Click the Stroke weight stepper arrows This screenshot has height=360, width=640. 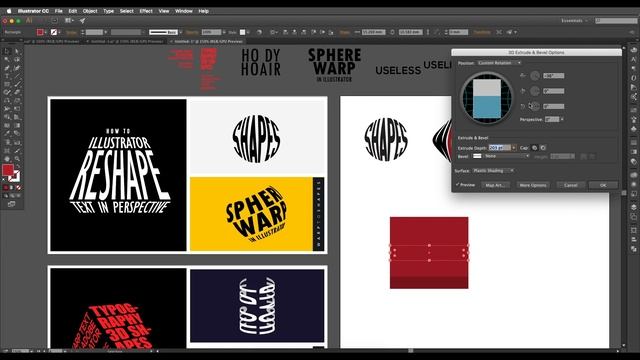click(x=82, y=32)
